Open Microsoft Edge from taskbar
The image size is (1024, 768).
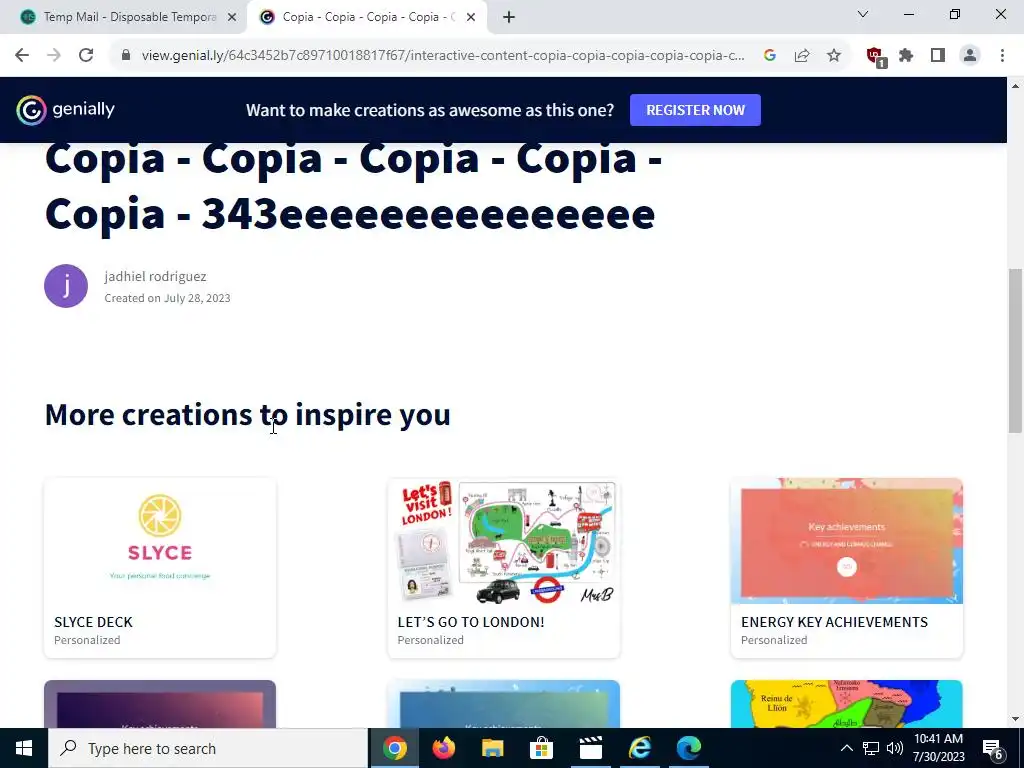tap(688, 748)
